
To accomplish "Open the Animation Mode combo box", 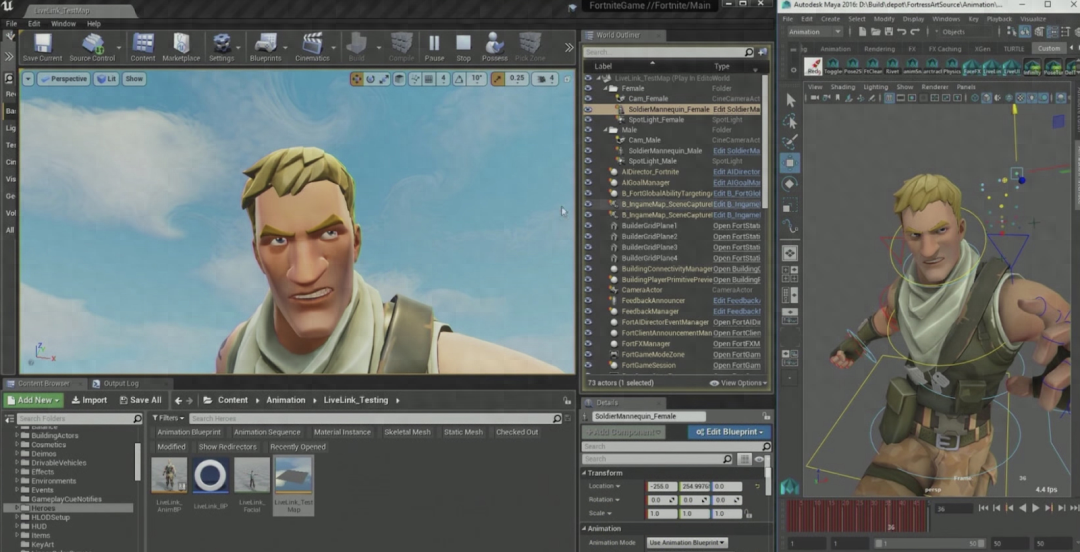I will point(687,543).
